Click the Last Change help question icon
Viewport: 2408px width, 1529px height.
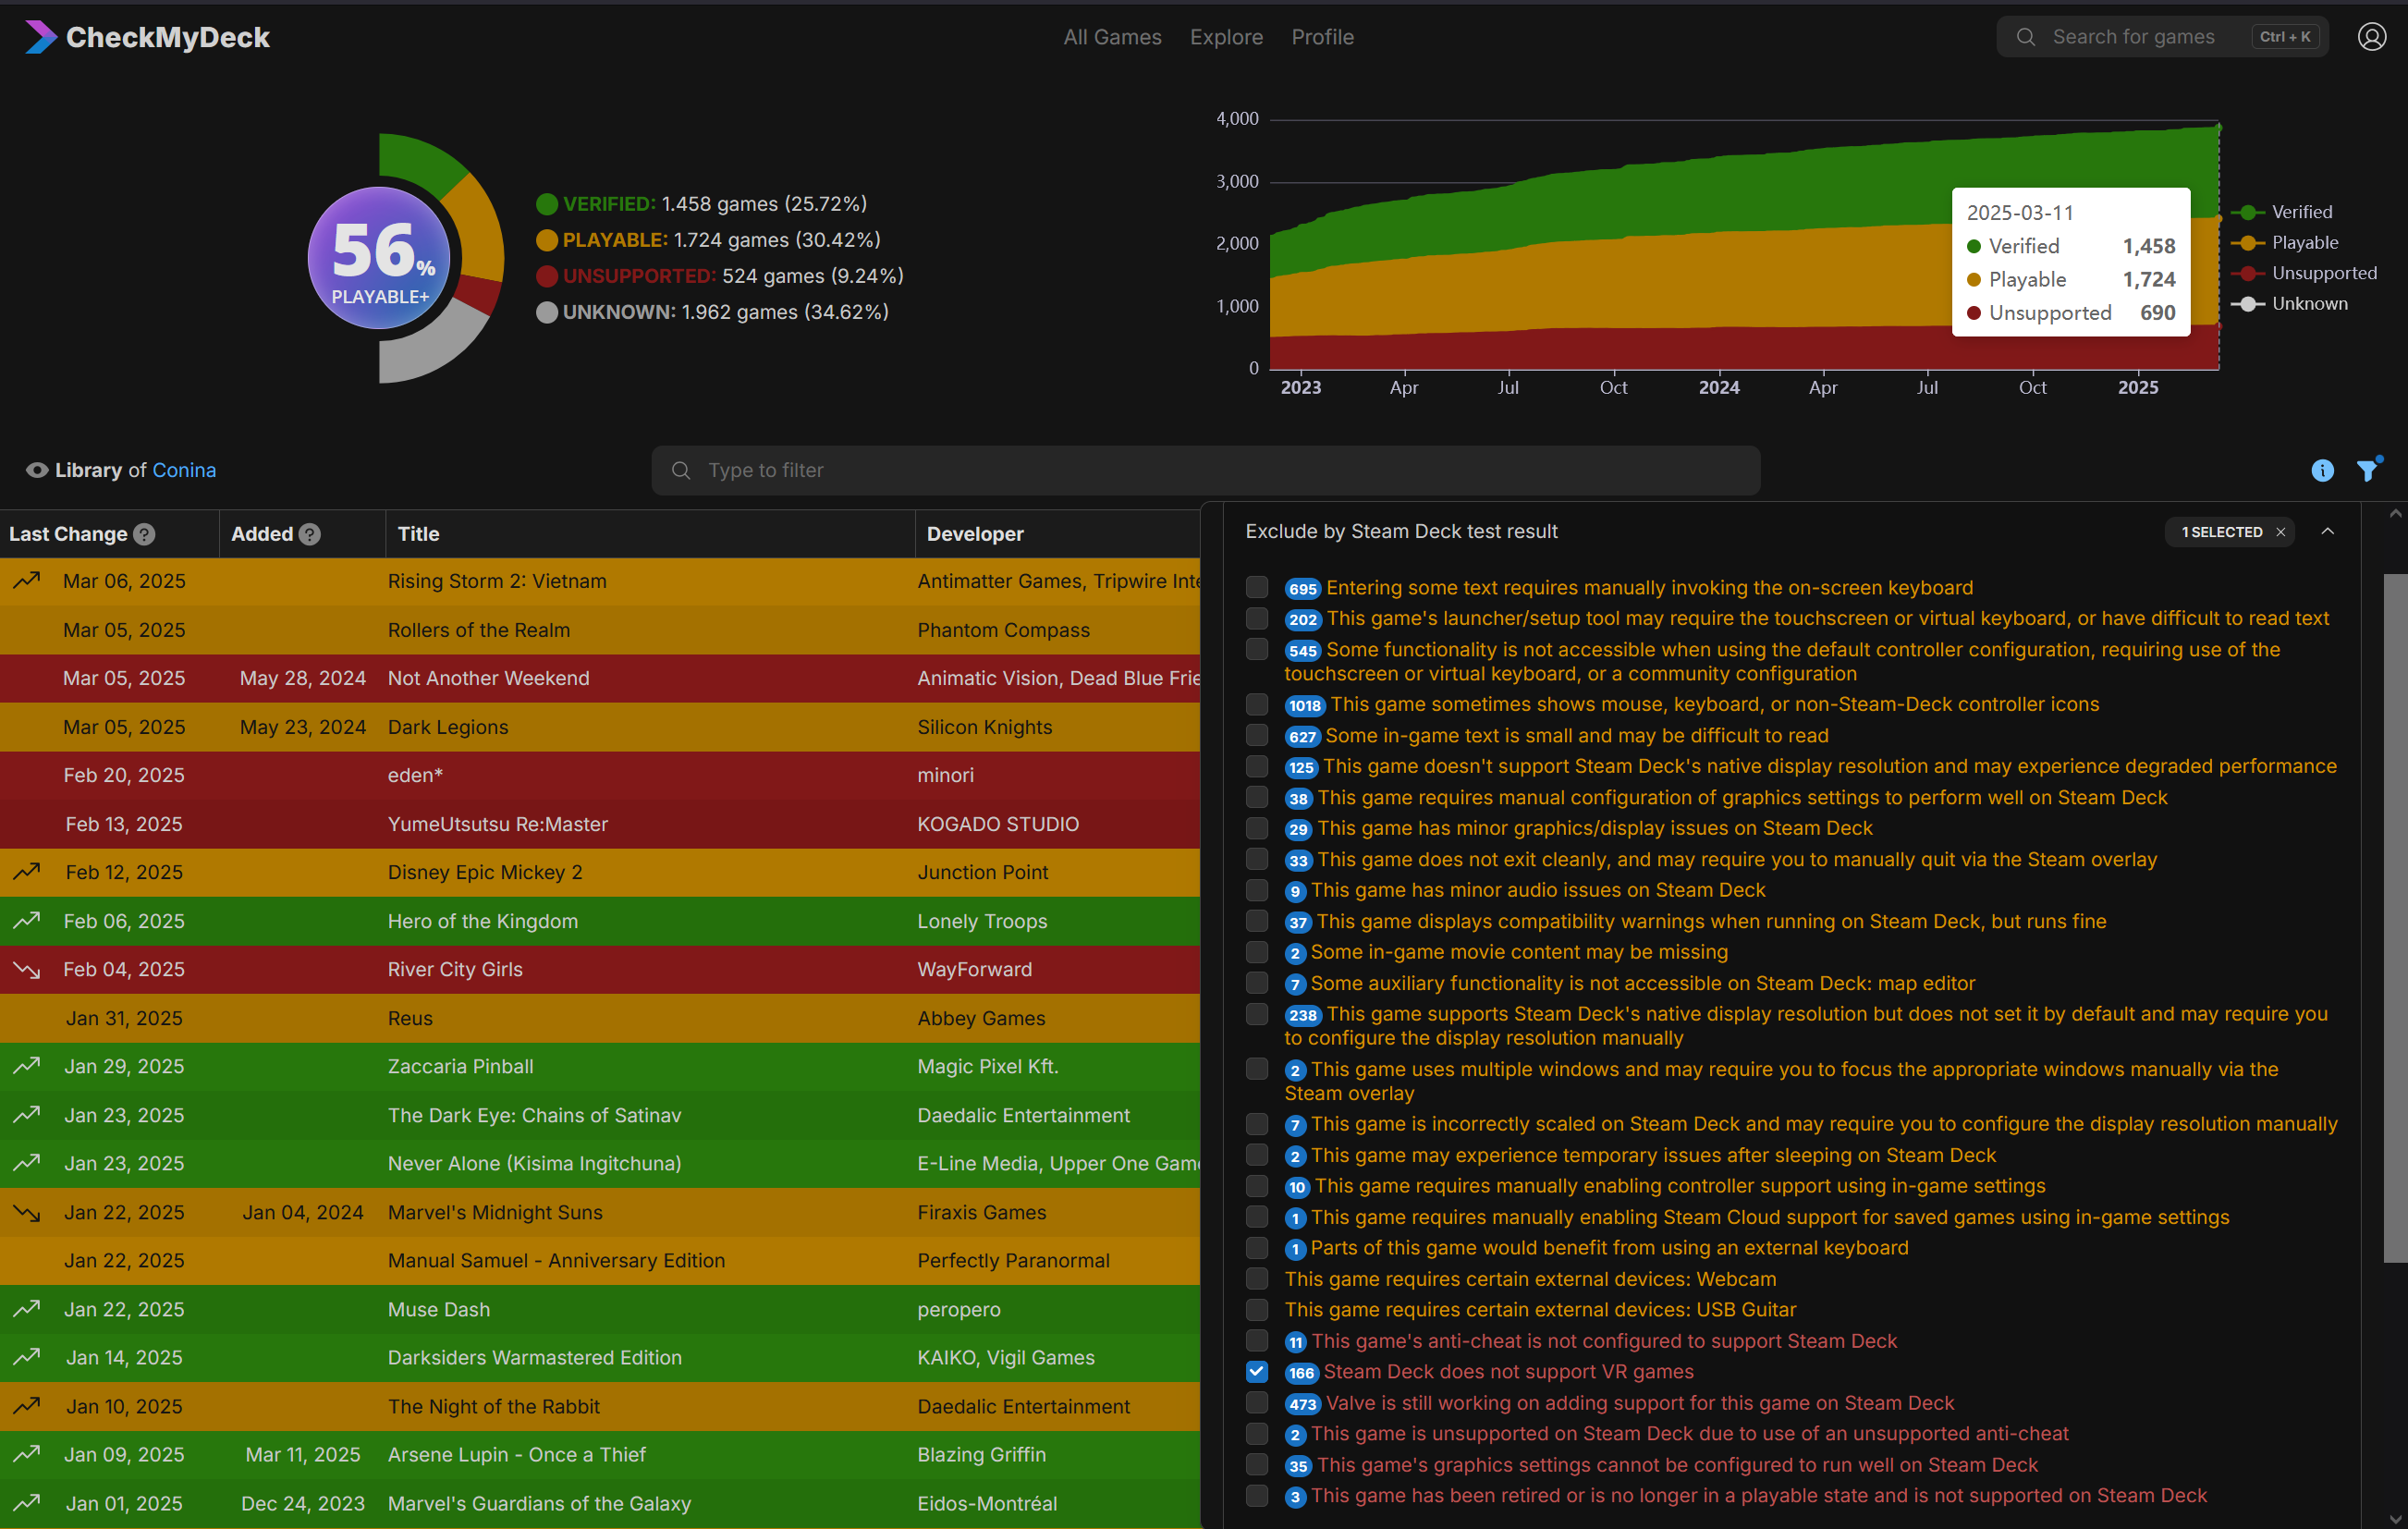145,534
